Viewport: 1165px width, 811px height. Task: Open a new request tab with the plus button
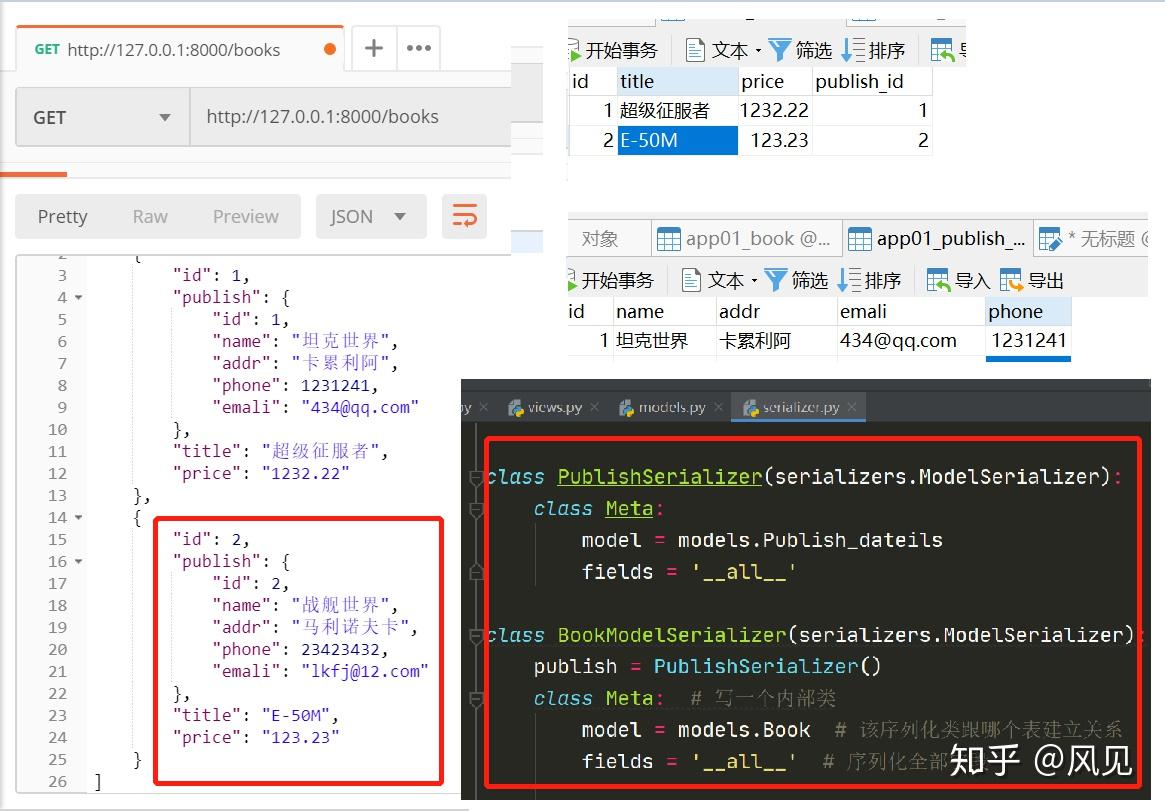[372, 47]
